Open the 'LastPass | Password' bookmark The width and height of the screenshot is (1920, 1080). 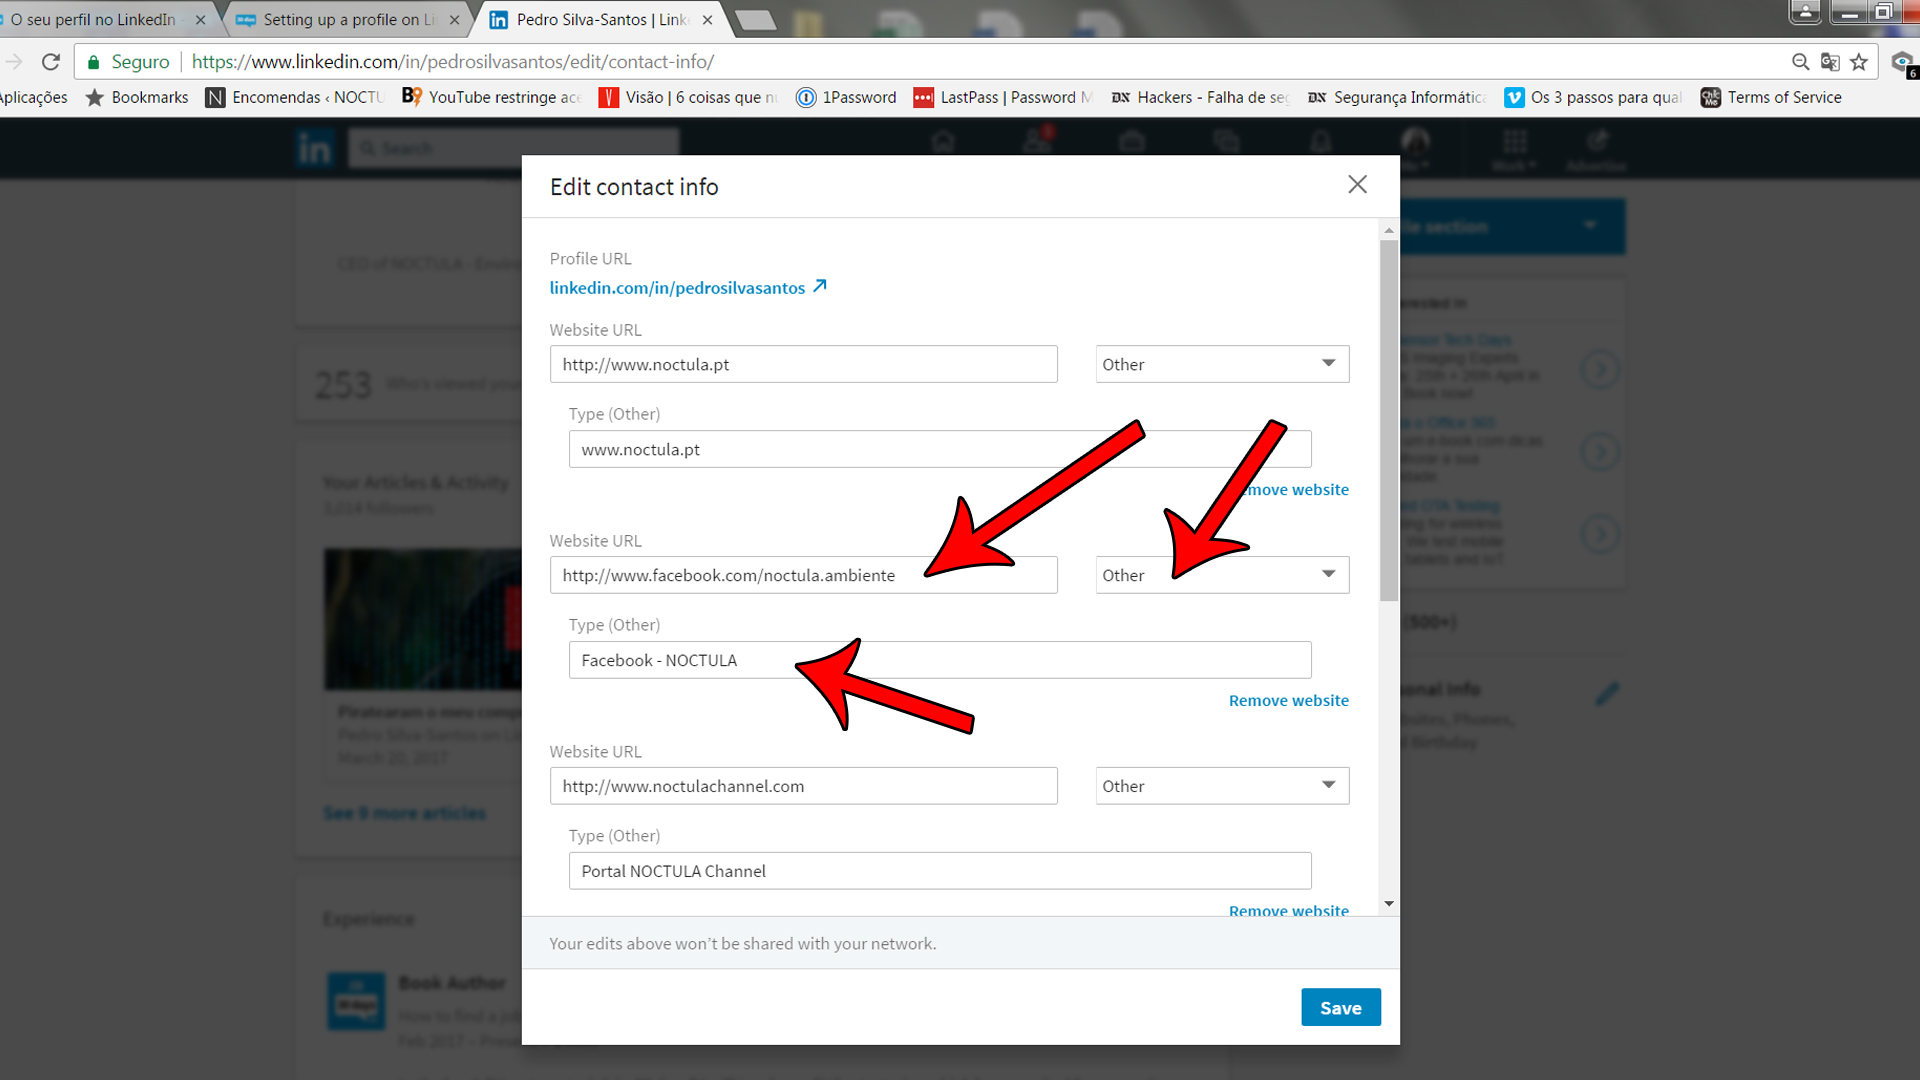tap(1003, 97)
